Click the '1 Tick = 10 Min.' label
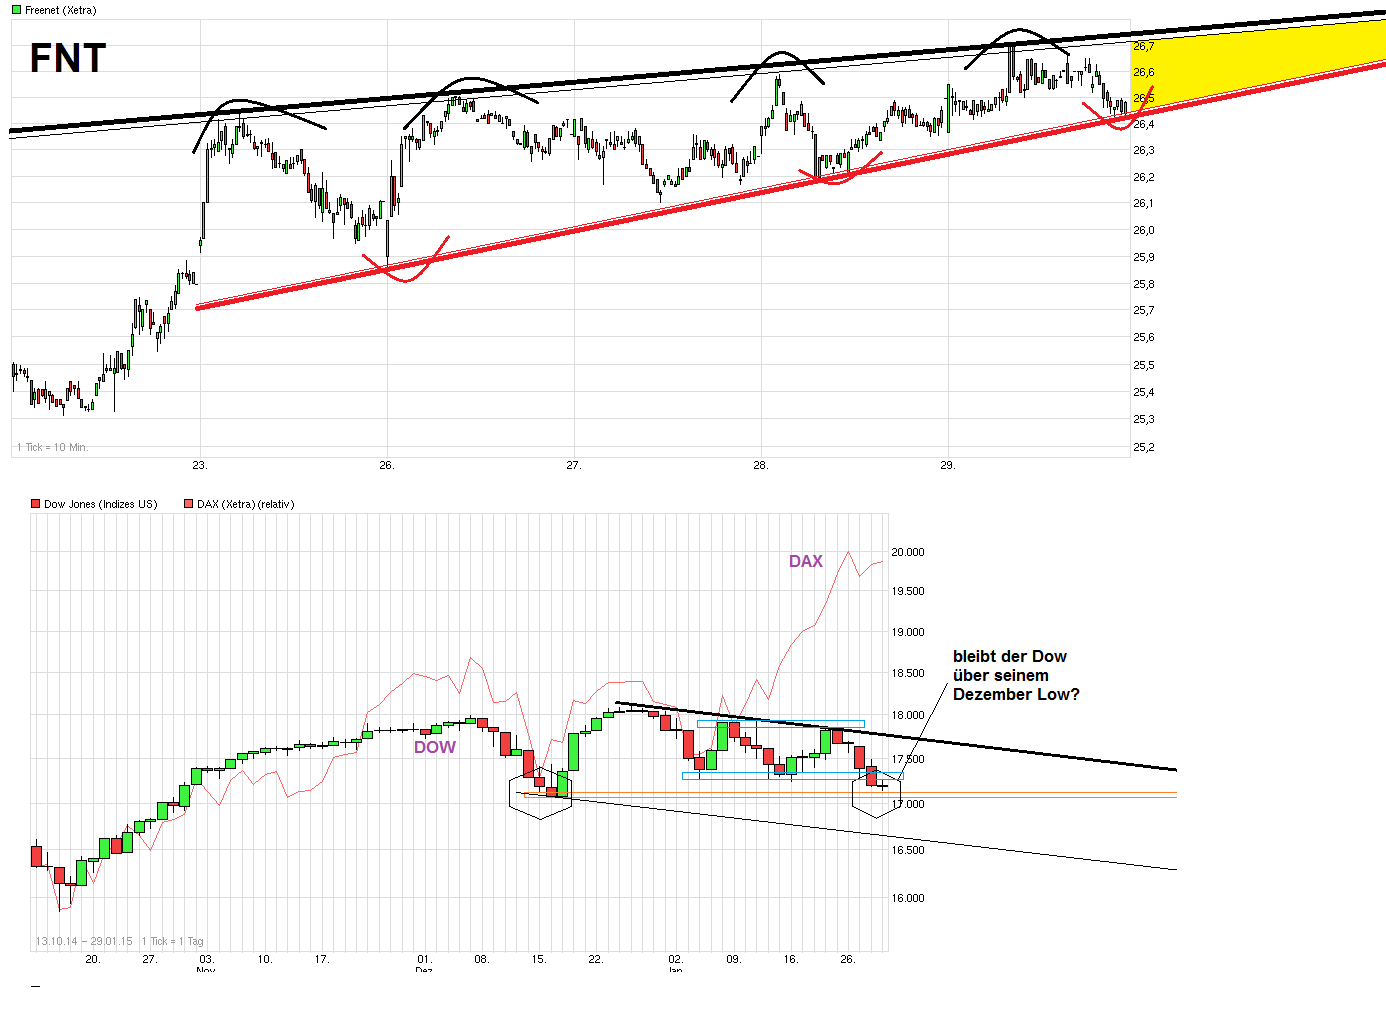1386x1018 pixels. (52, 447)
